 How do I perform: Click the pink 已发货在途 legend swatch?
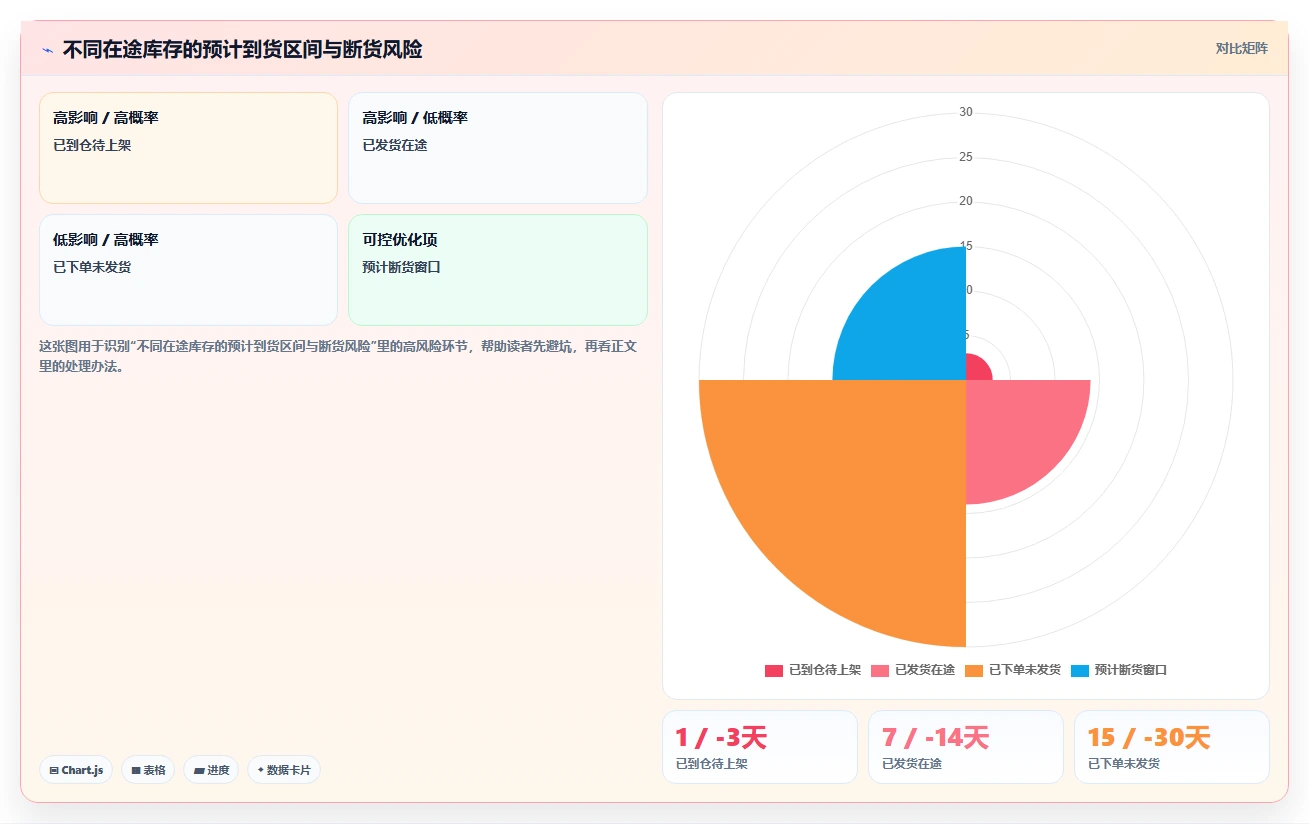pyautogui.click(x=880, y=670)
